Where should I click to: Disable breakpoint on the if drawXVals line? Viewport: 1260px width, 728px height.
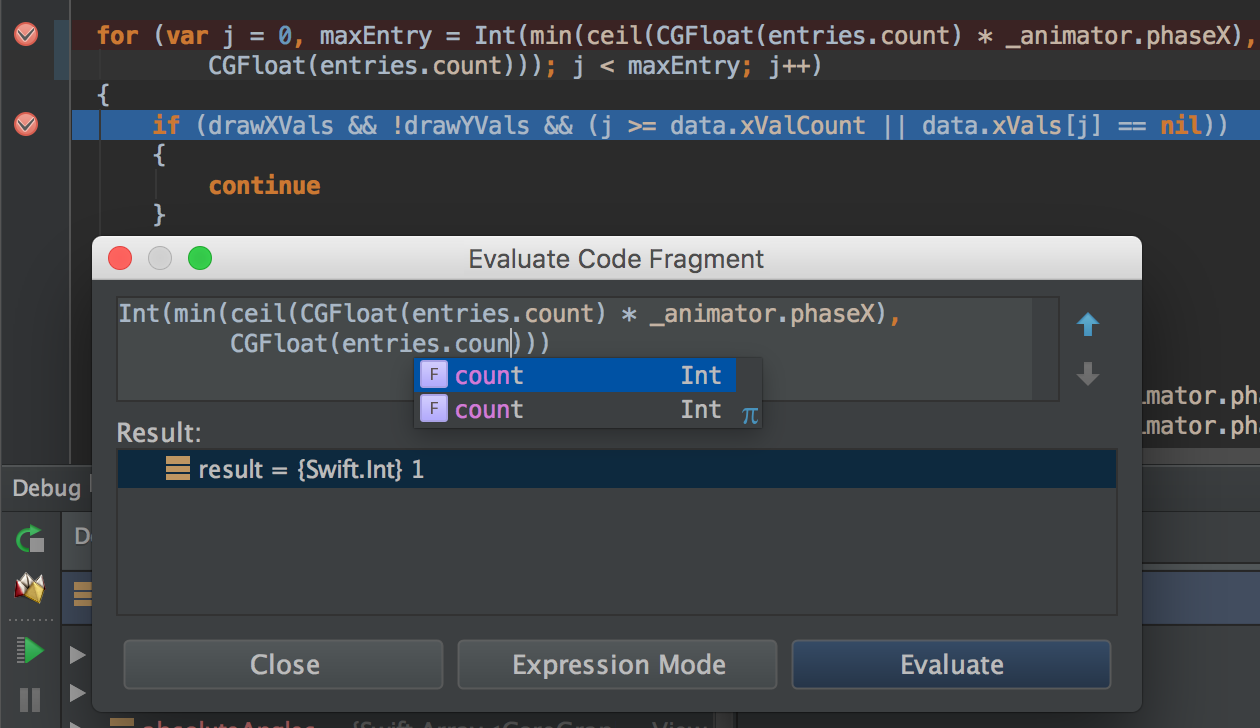(x=26, y=125)
